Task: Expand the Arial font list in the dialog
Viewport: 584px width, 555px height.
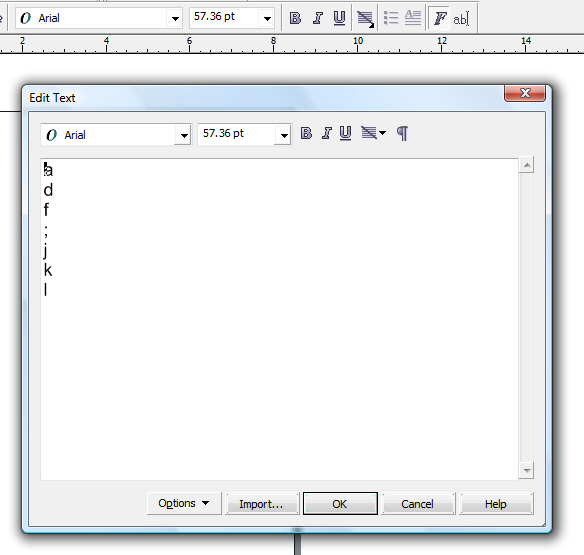Action: (184, 136)
